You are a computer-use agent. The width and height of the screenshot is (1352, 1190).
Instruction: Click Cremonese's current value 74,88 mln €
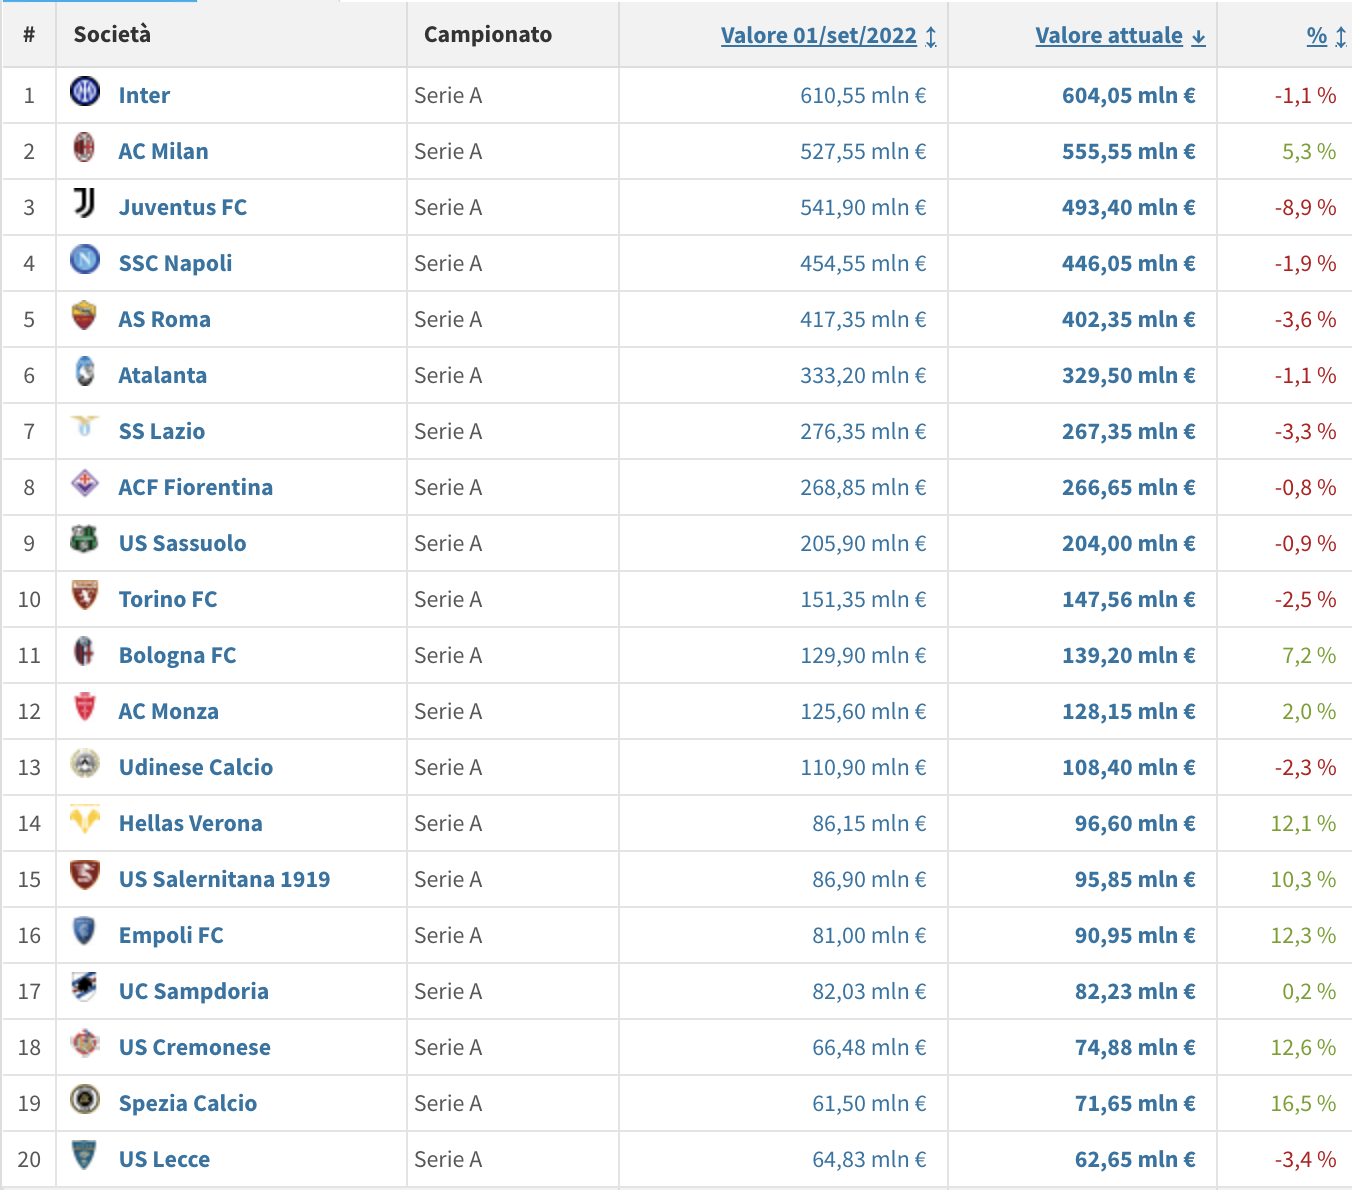[1135, 1047]
